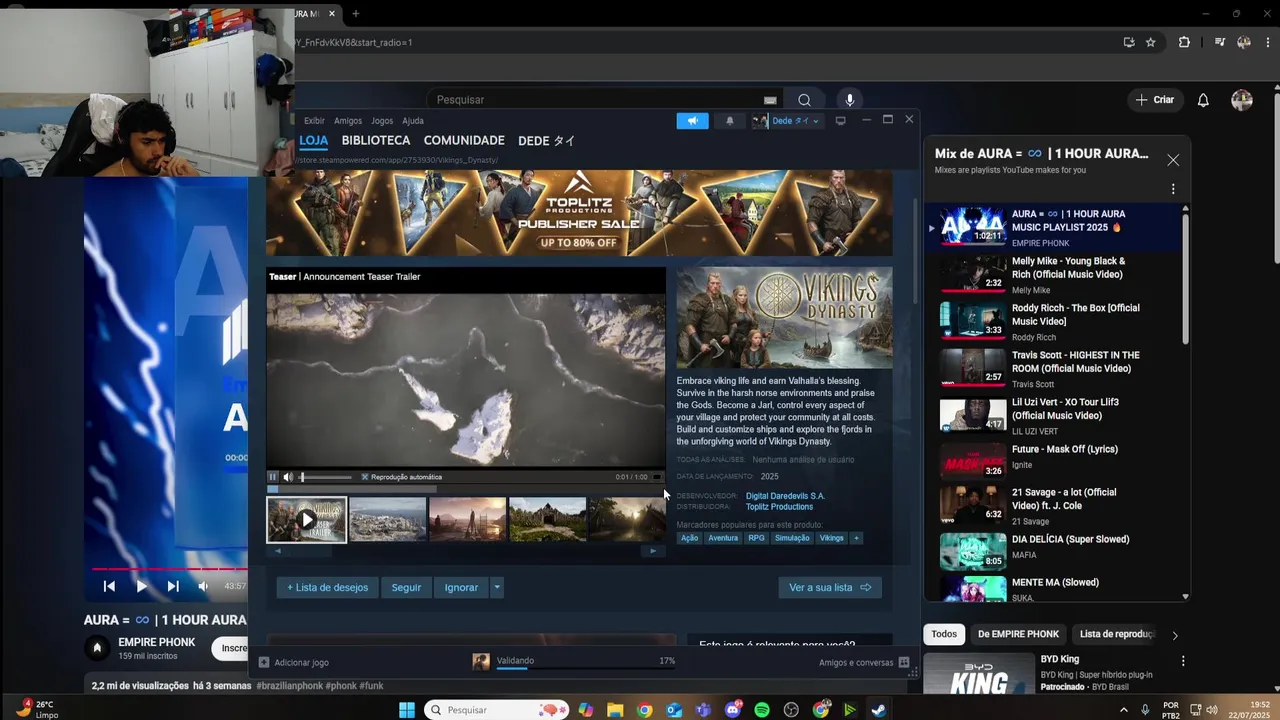The width and height of the screenshot is (1280, 720).
Task: Adjust the Steam trailer volume slider
Action: (x=326, y=477)
